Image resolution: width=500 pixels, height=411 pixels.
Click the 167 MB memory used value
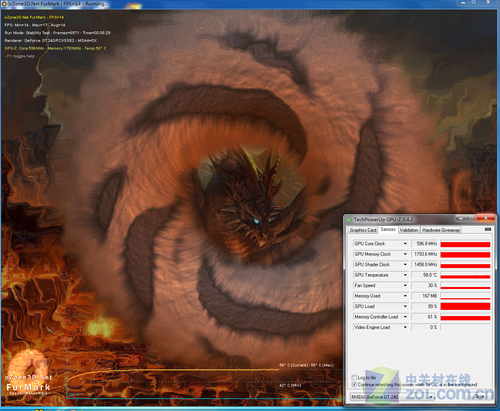pyautogui.click(x=425, y=296)
